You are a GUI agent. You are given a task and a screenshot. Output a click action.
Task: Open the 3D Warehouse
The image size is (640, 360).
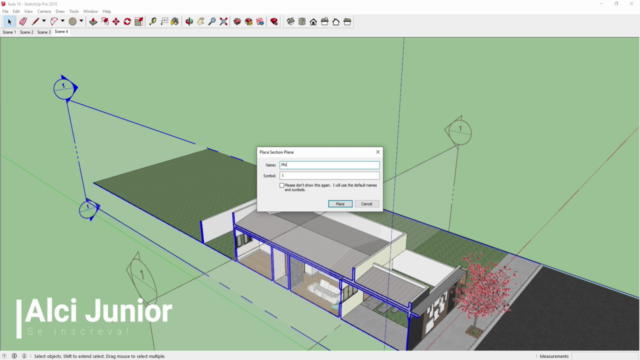pos(237,22)
